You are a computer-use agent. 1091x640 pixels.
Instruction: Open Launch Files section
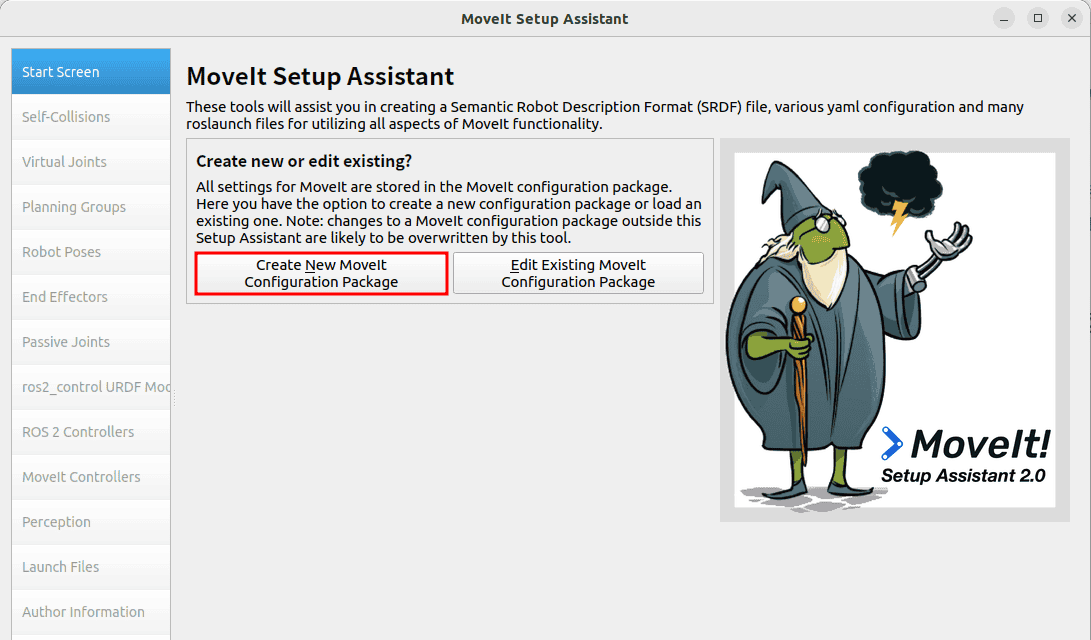point(90,567)
